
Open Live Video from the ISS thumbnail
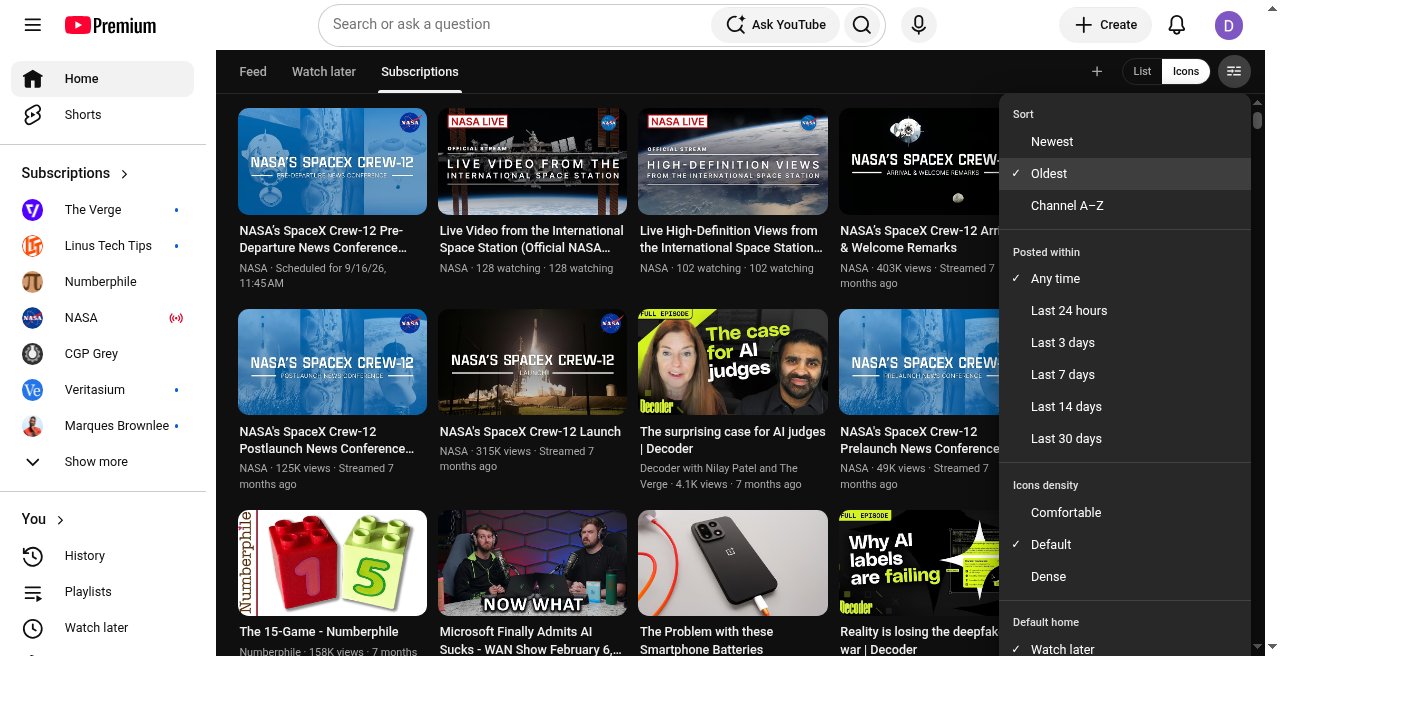pos(533,162)
